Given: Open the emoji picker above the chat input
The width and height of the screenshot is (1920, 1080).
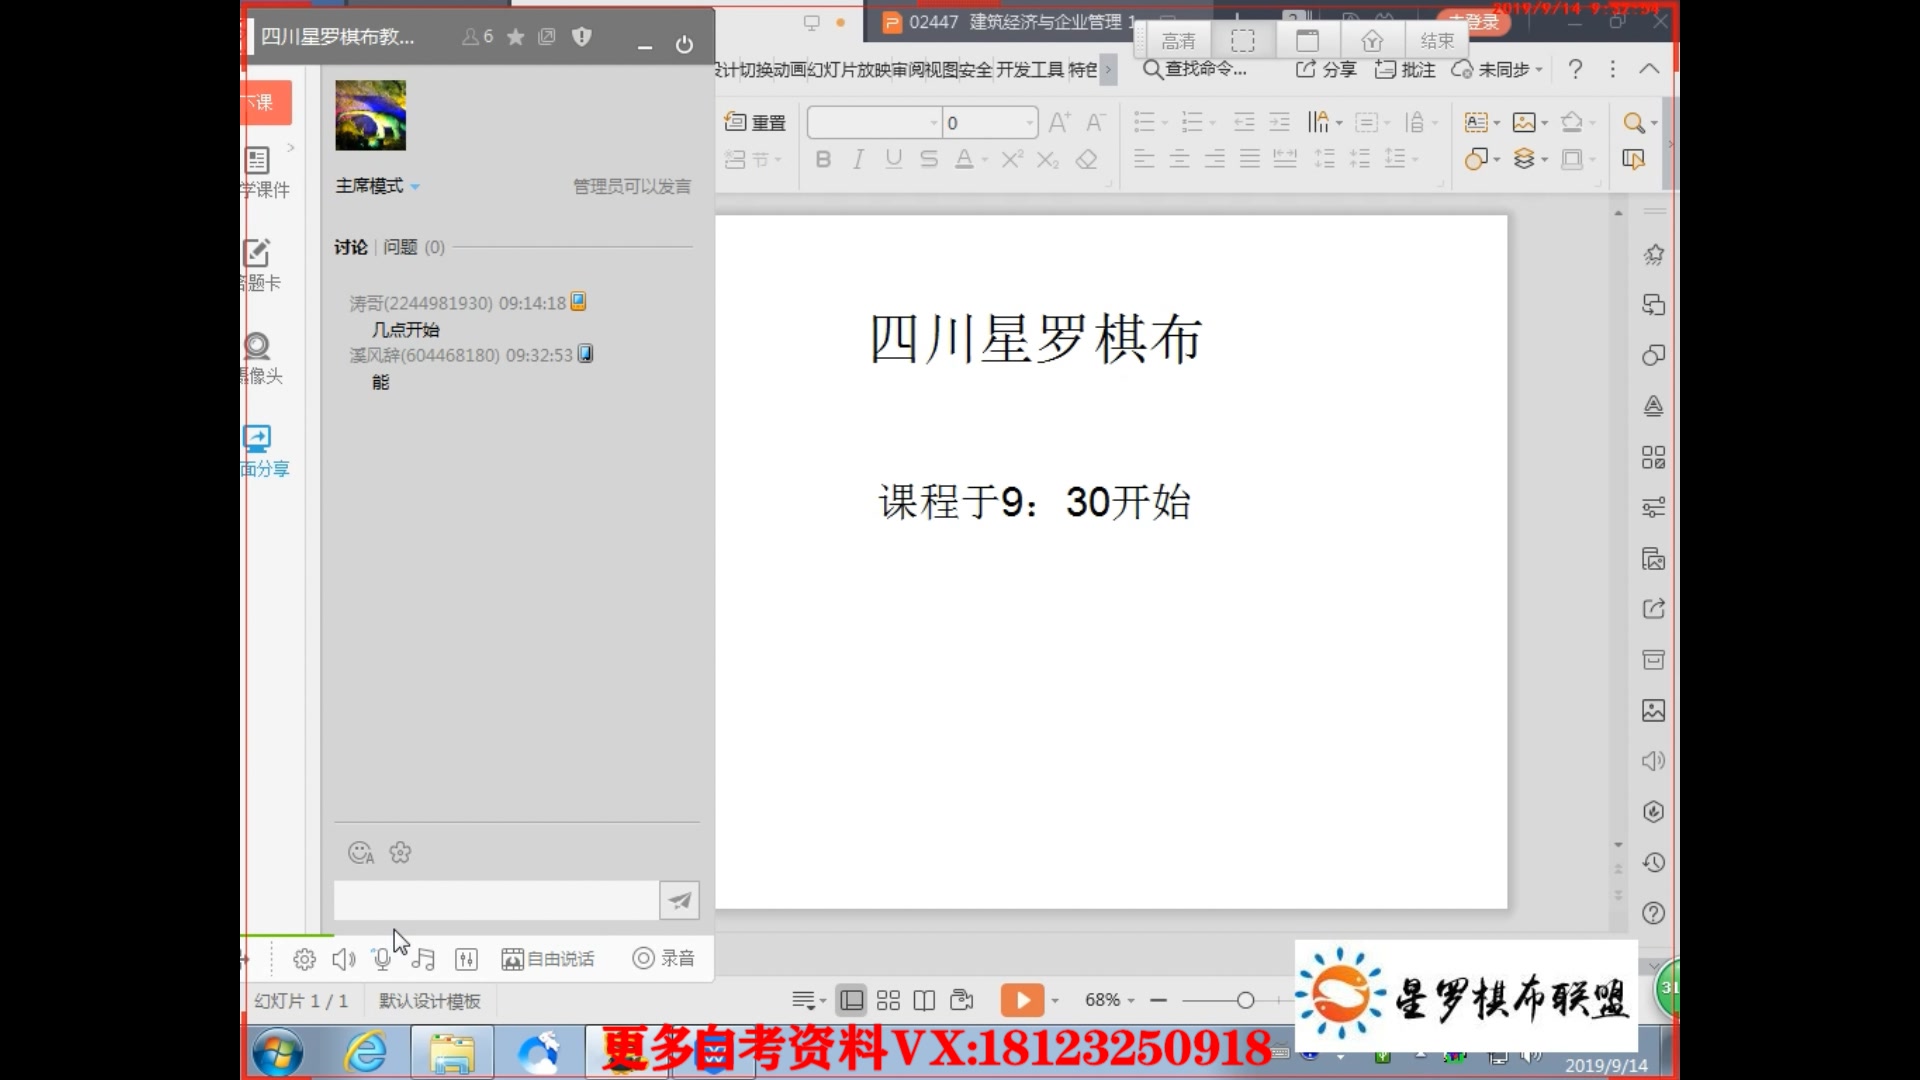Looking at the screenshot, I should (360, 853).
